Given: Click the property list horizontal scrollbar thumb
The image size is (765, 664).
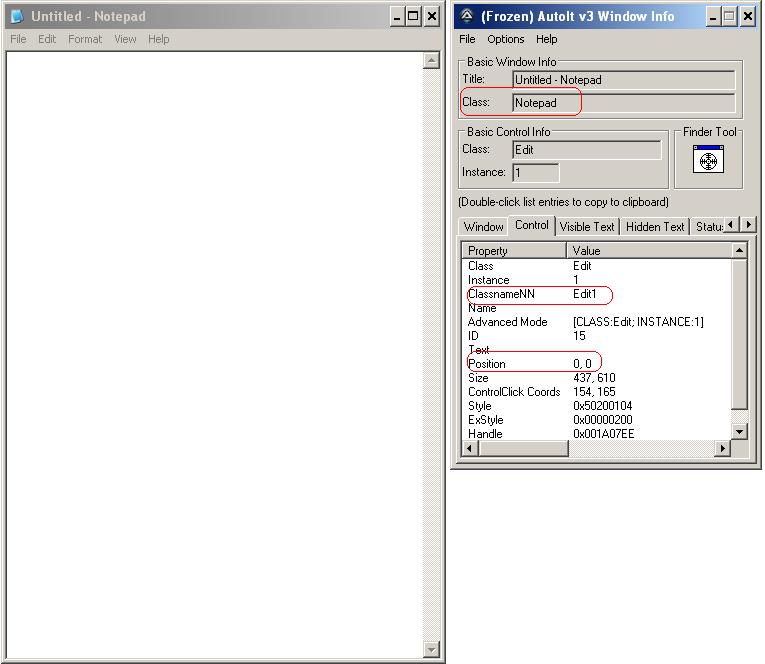Looking at the screenshot, I should [523, 448].
